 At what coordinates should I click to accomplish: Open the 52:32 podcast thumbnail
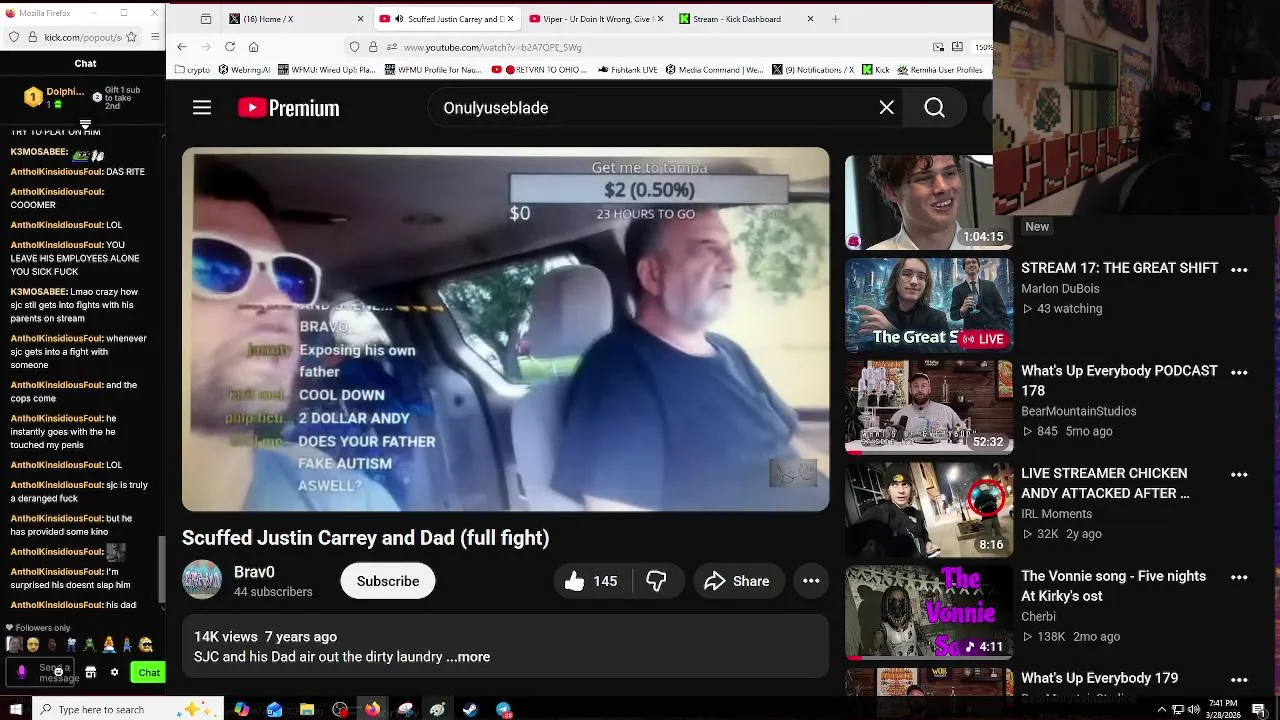pyautogui.click(x=928, y=407)
